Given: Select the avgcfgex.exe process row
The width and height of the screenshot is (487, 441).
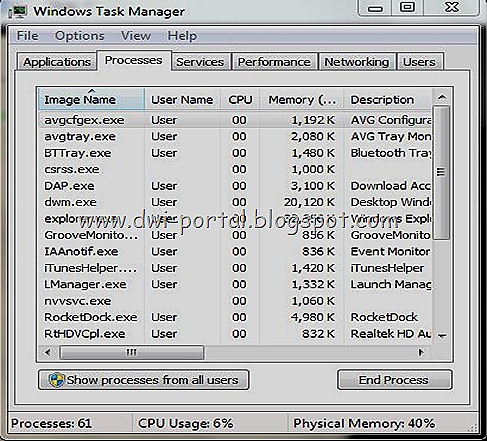Looking at the screenshot, I should tap(235, 120).
